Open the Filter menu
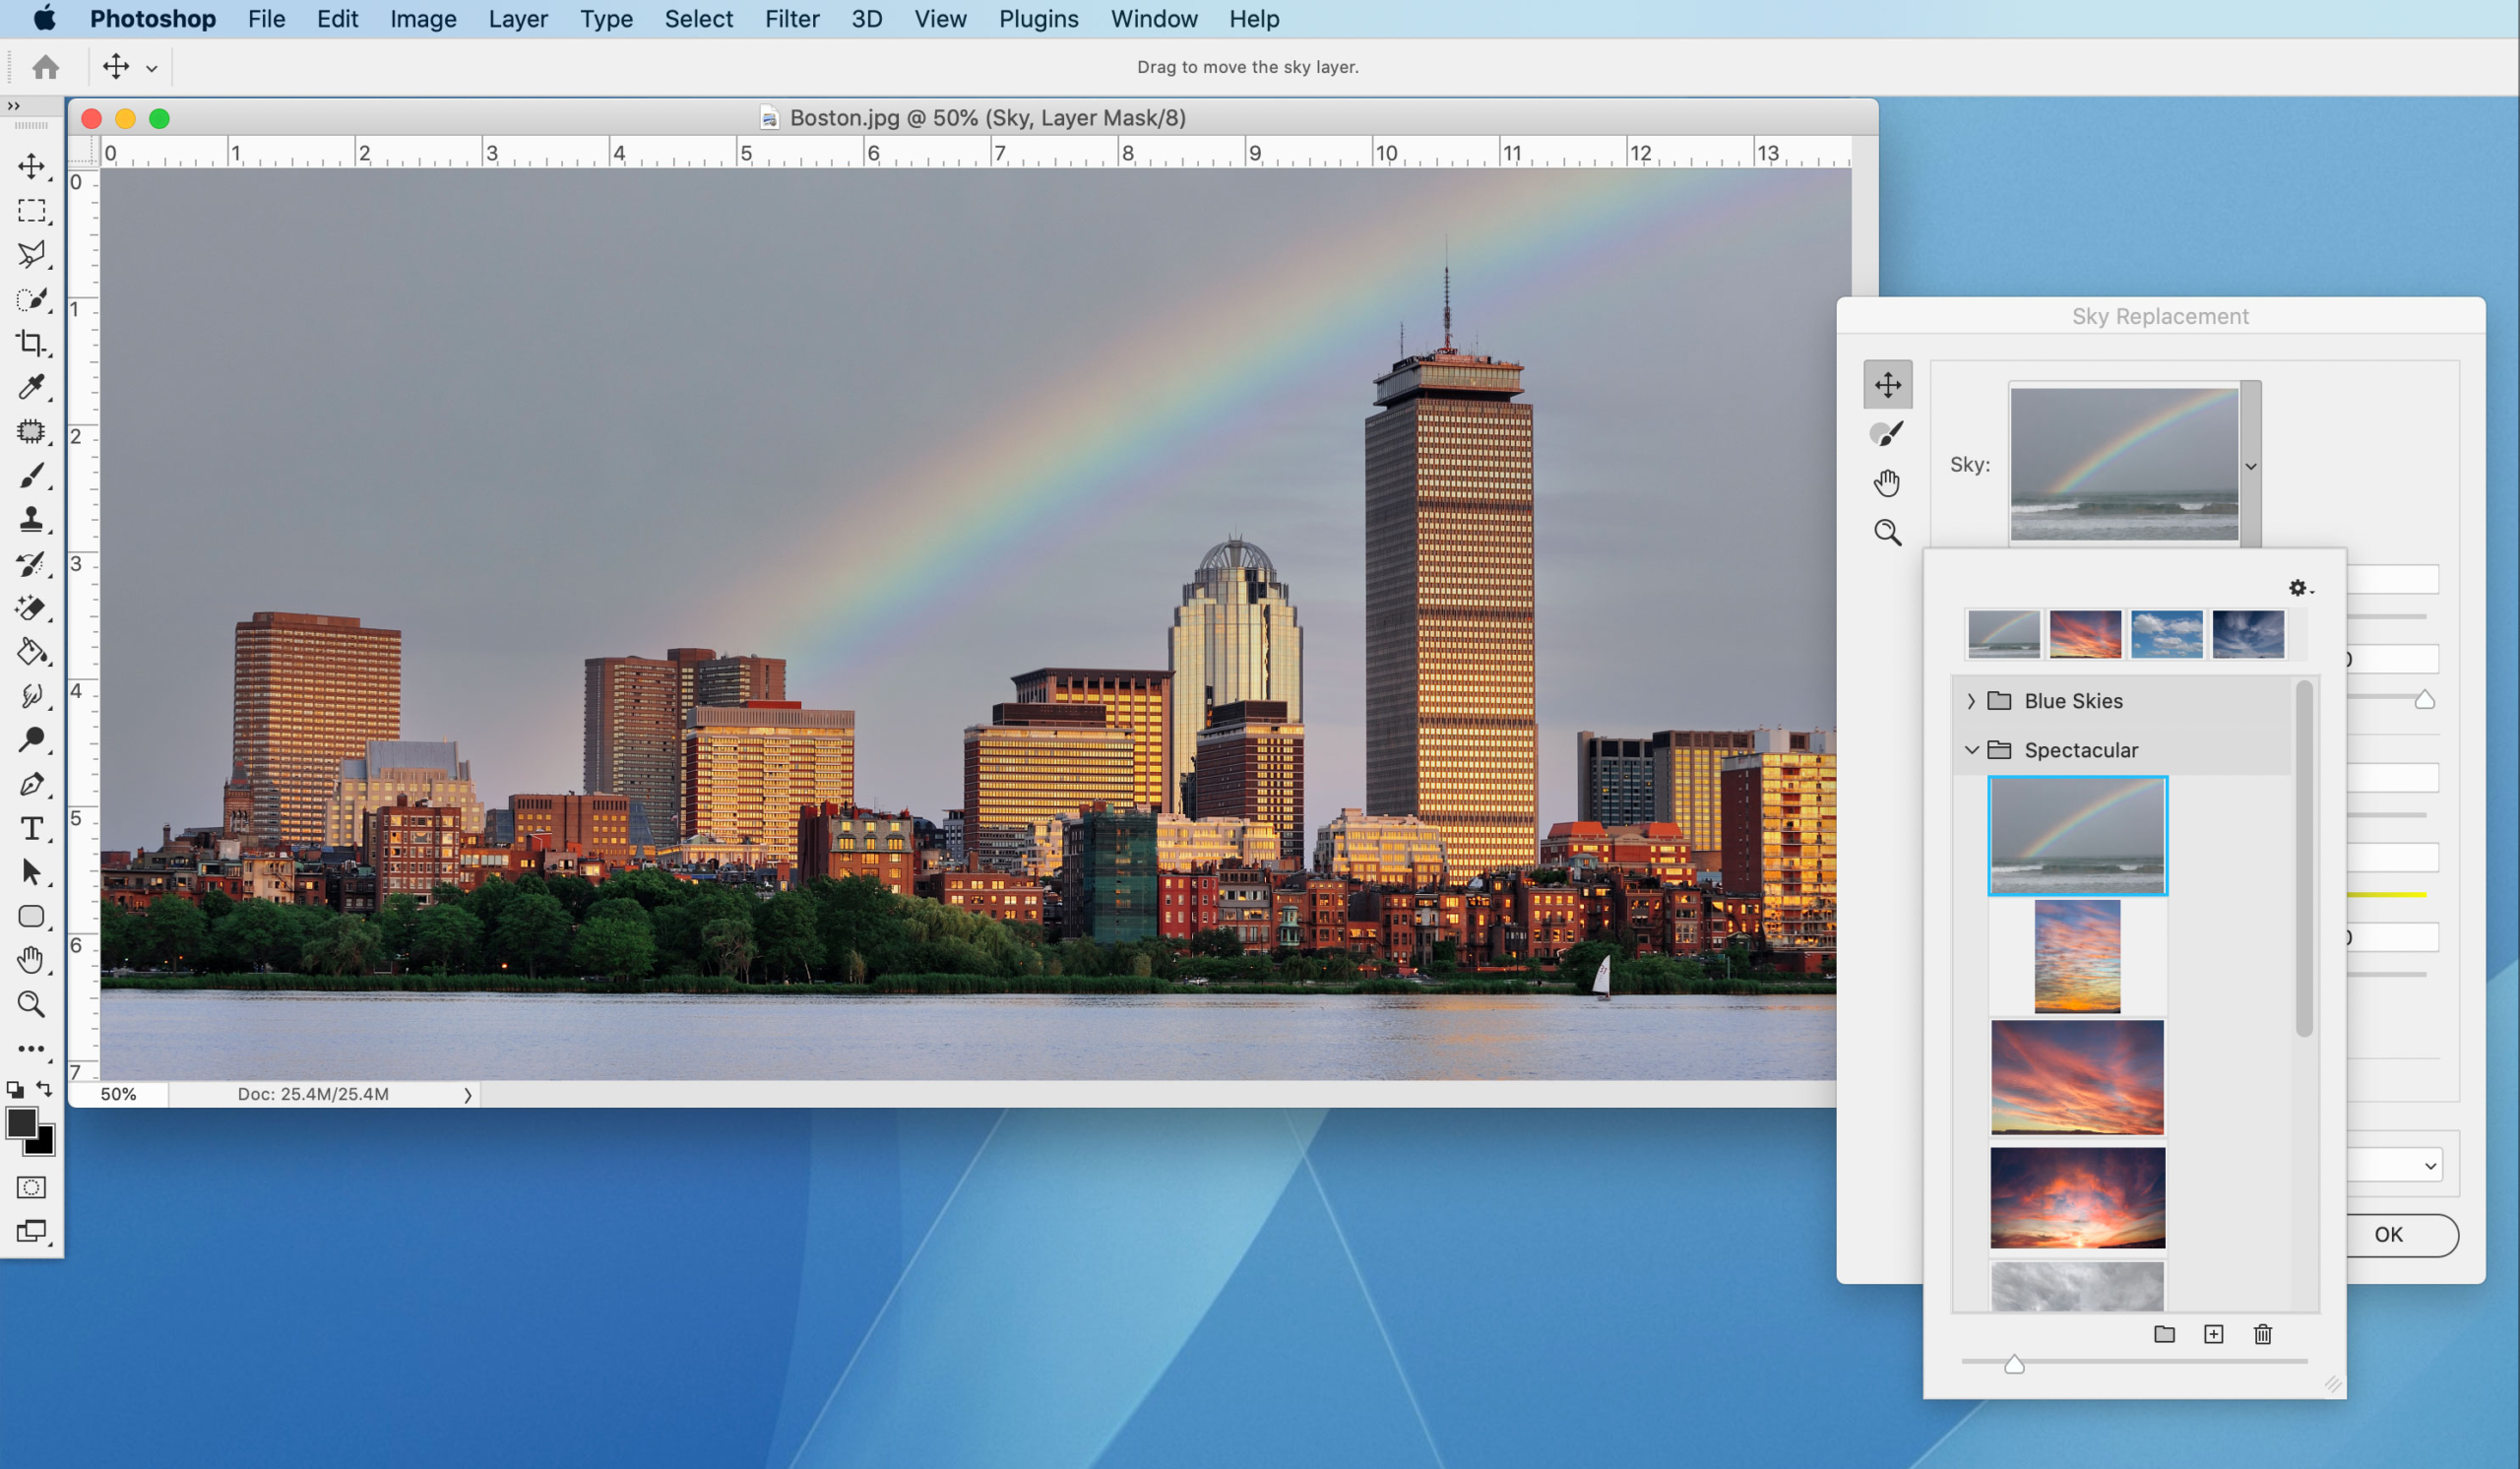Image resolution: width=2520 pixels, height=1469 pixels. pyautogui.click(x=792, y=19)
